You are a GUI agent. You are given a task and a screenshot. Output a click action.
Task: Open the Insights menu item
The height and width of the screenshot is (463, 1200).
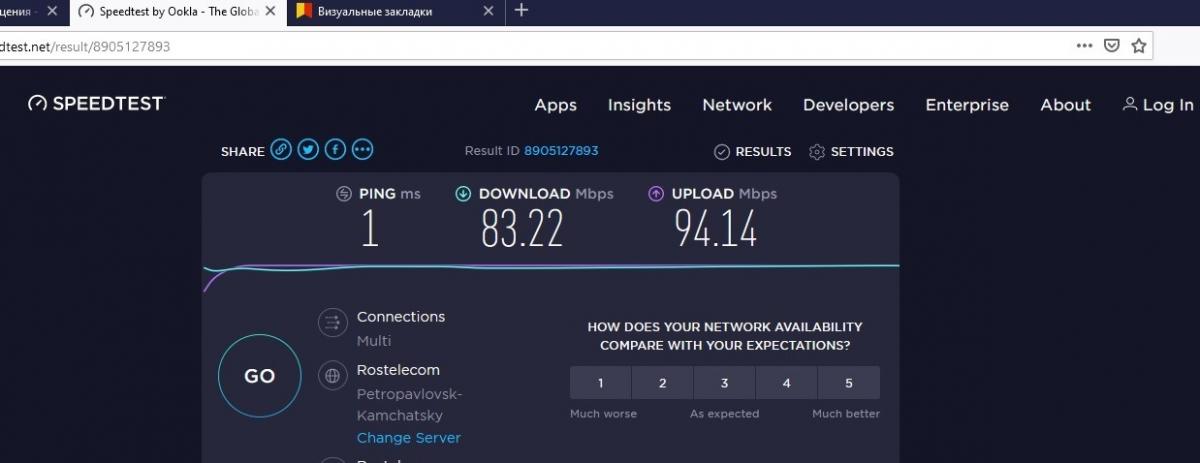click(639, 105)
